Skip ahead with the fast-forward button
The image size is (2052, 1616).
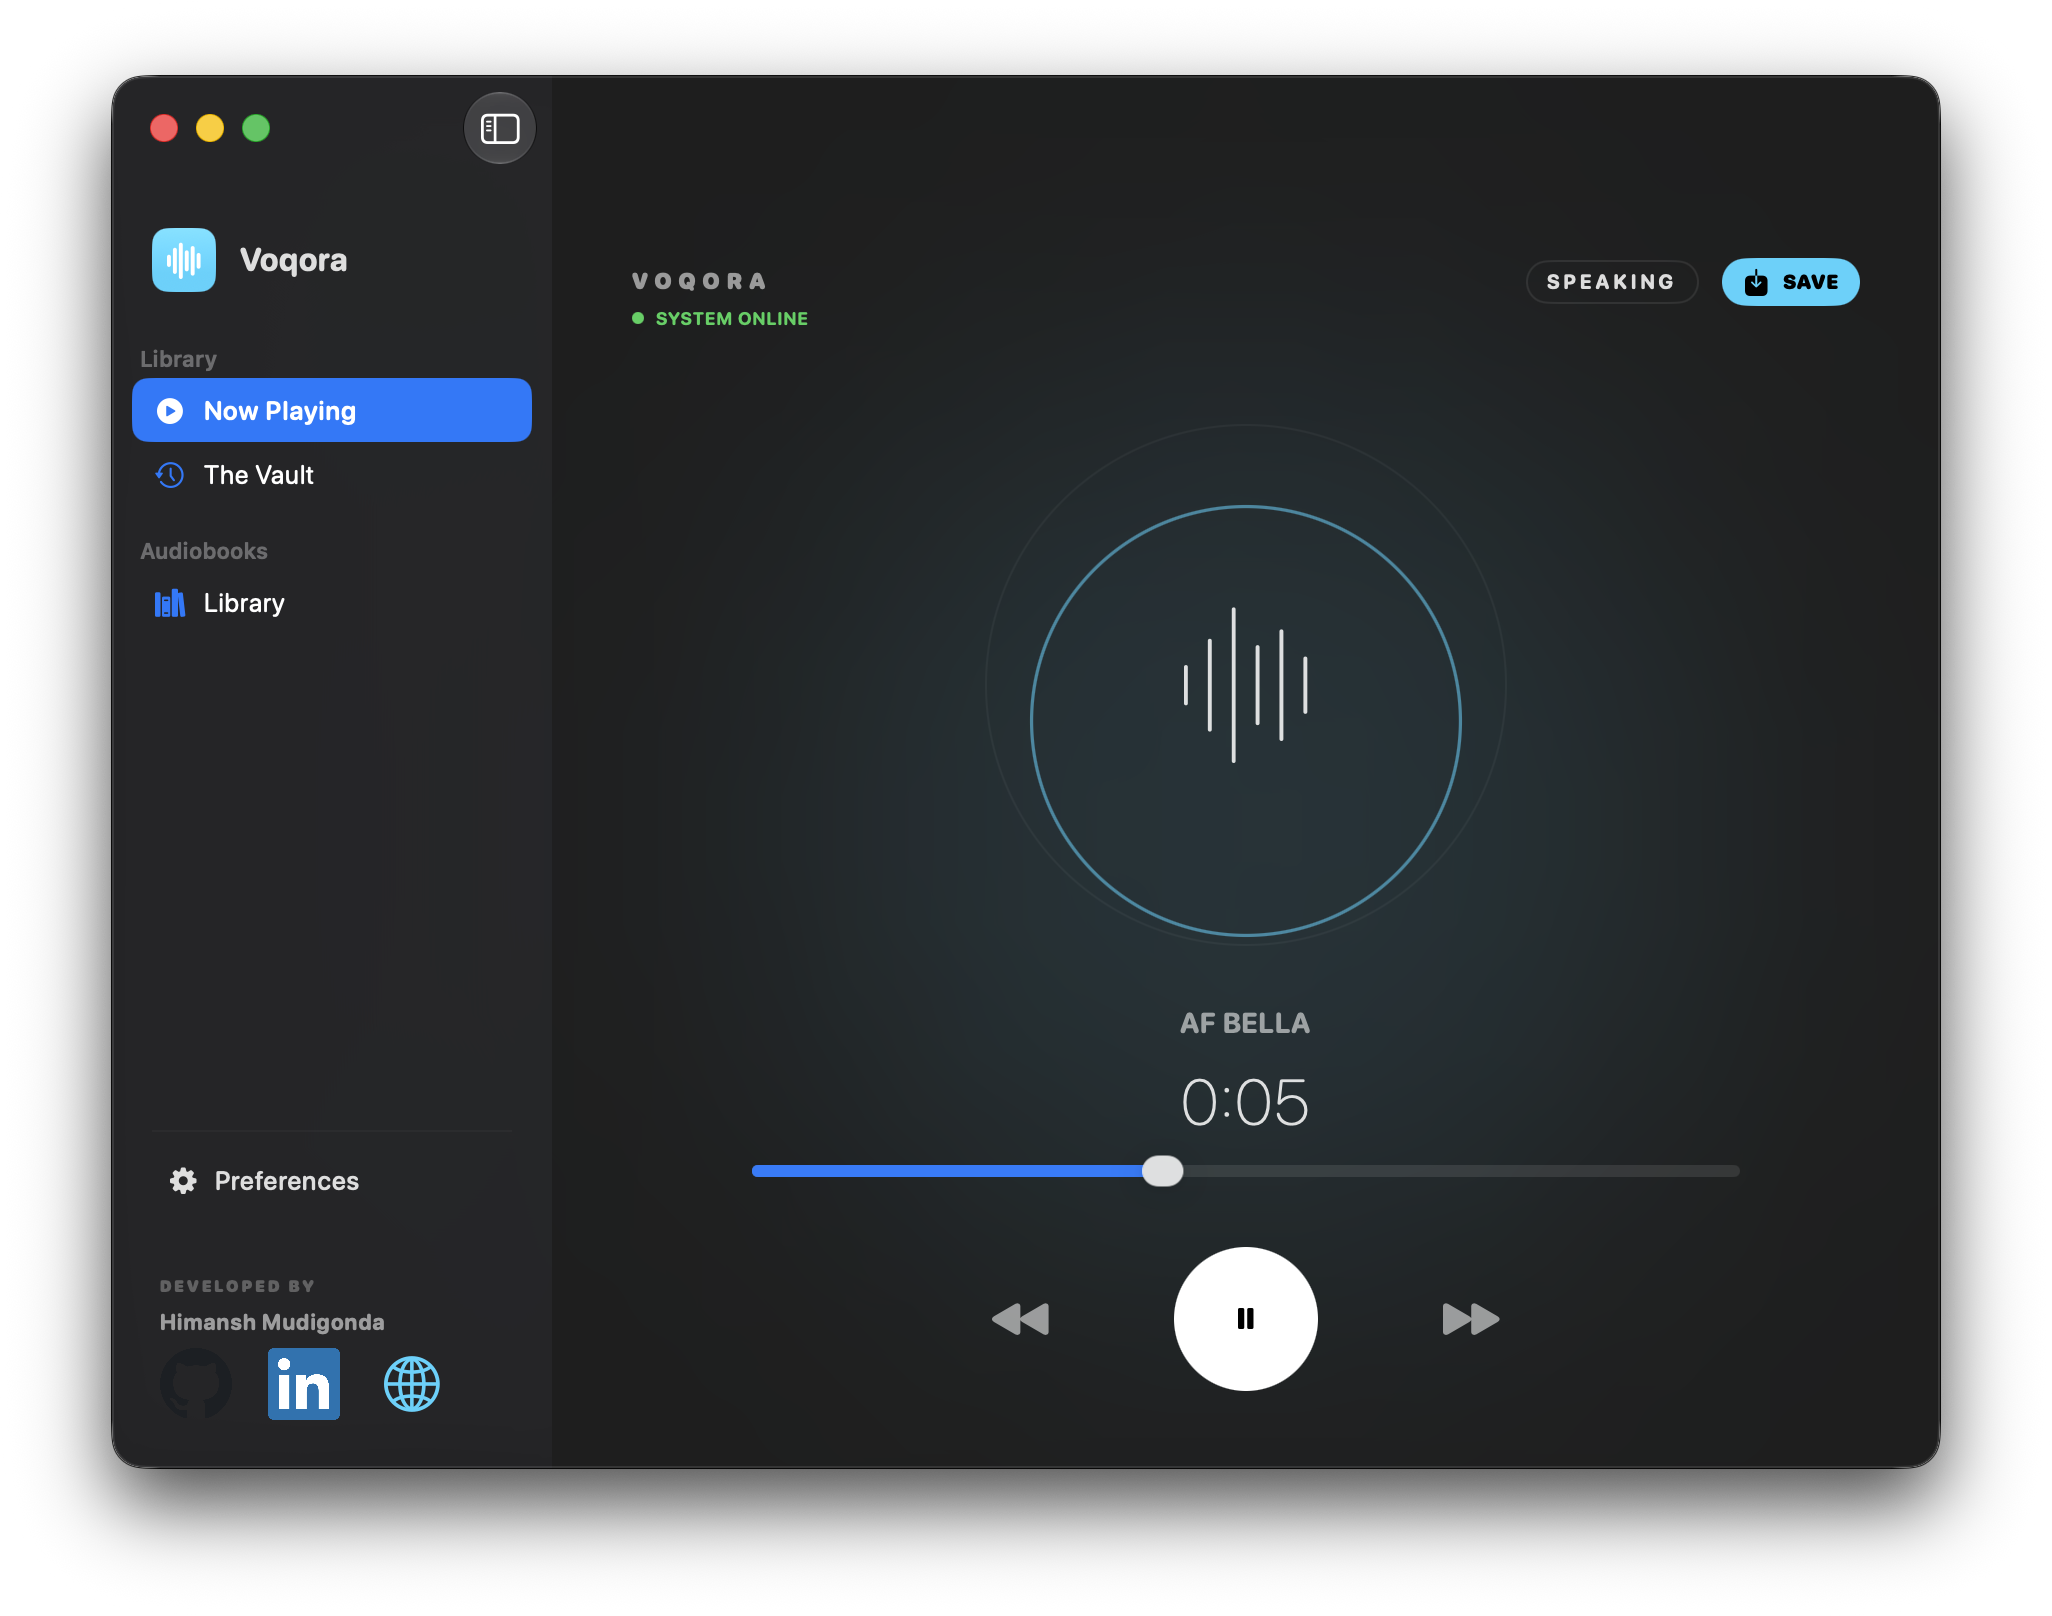point(1471,1319)
